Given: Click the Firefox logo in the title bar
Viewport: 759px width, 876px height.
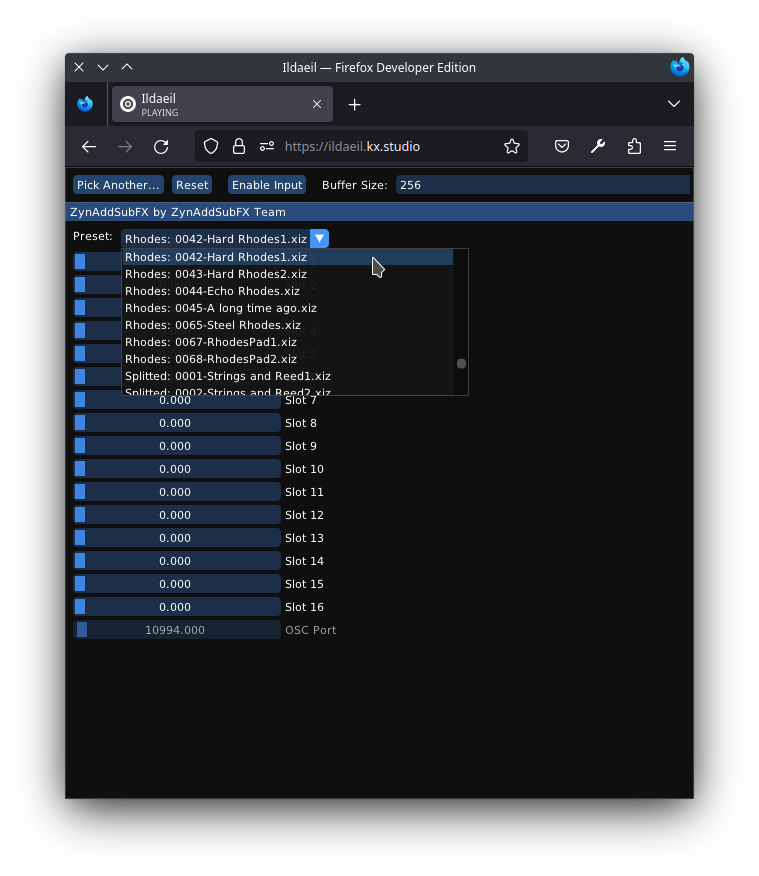Looking at the screenshot, I should click(x=679, y=67).
